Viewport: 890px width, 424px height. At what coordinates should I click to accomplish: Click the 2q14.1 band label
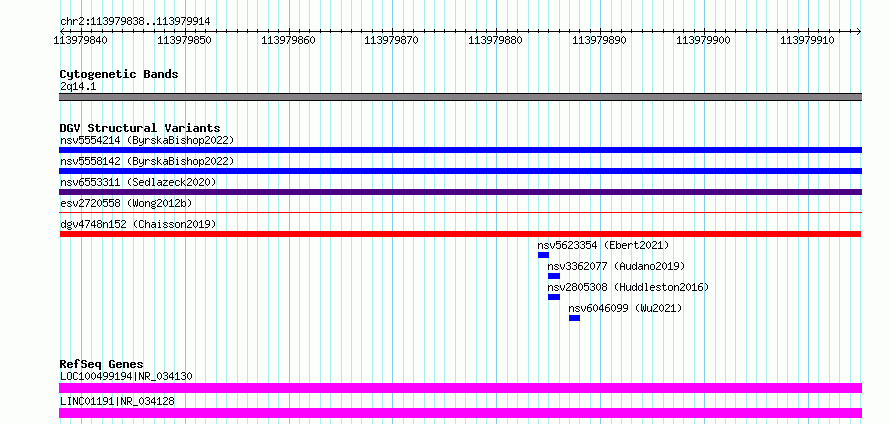[x=78, y=86]
